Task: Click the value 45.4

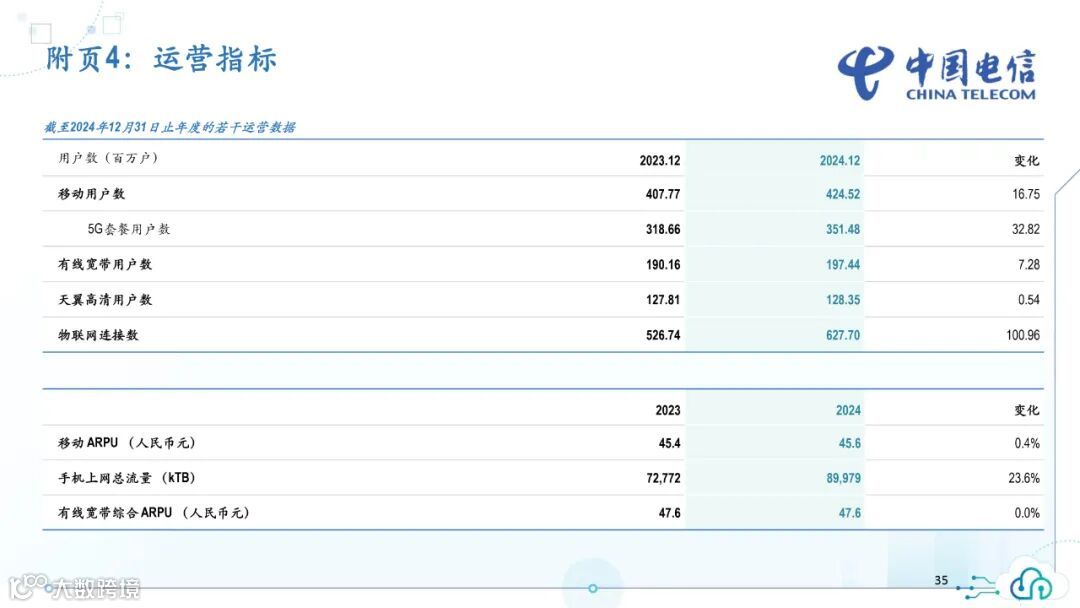Action: [669, 443]
